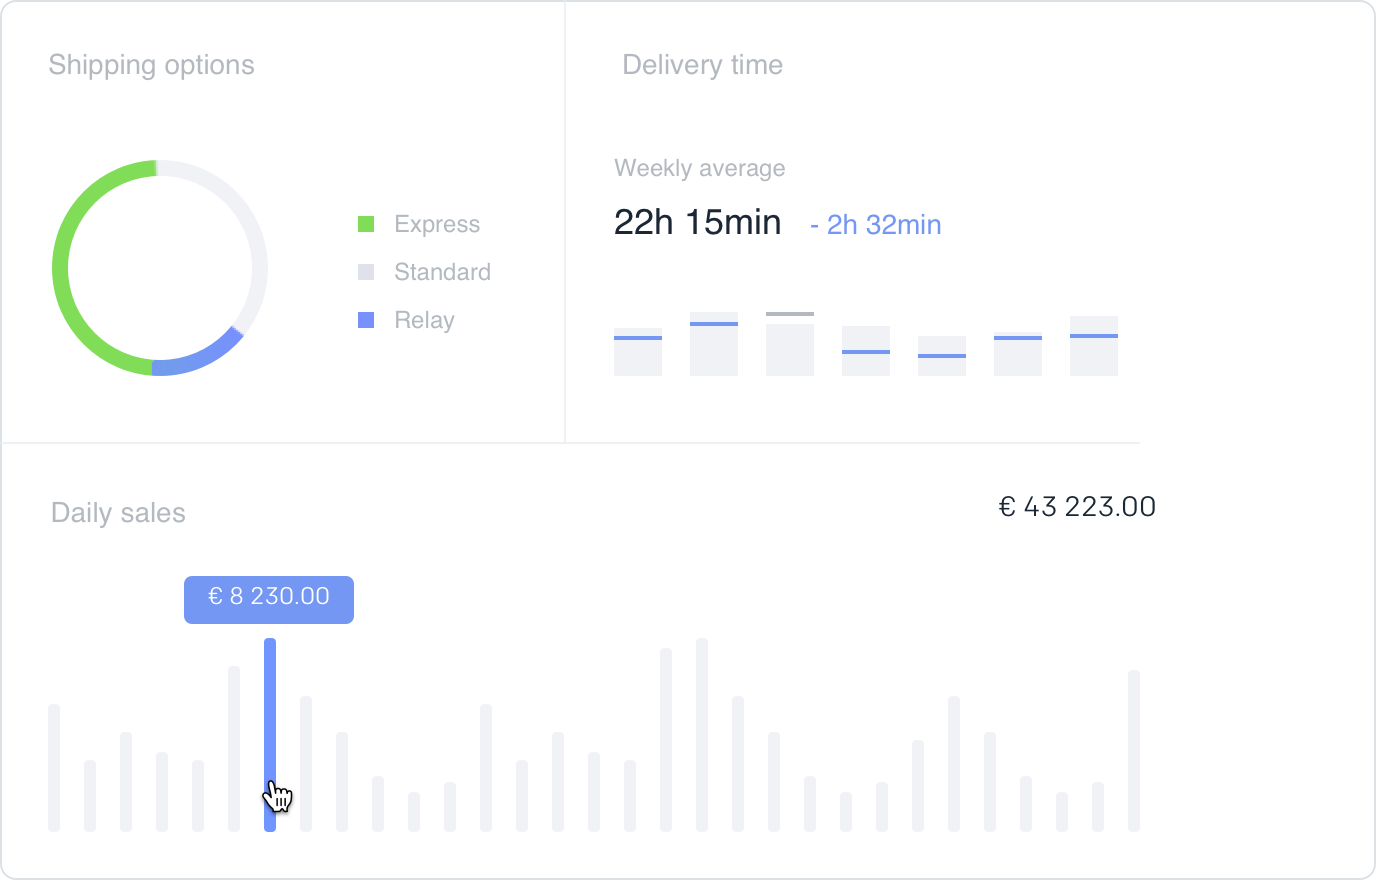Click the Delivery time bar with gray marker
The height and width of the screenshot is (880, 1376).
tap(790, 346)
